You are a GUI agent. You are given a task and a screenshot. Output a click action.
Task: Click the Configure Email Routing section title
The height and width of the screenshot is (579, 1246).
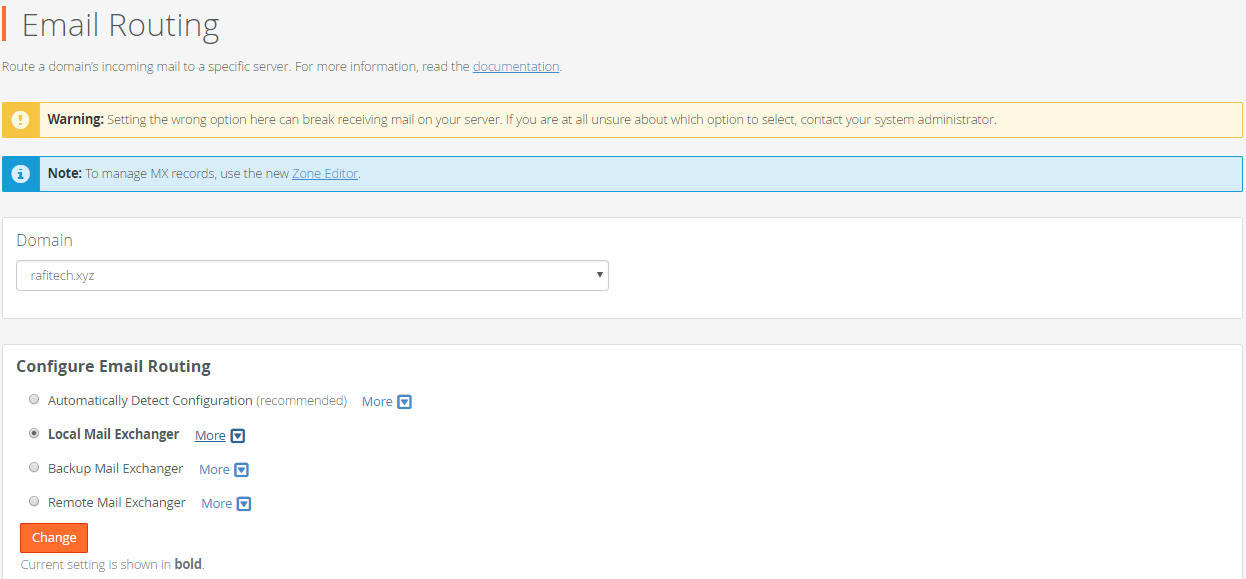[x=113, y=366]
